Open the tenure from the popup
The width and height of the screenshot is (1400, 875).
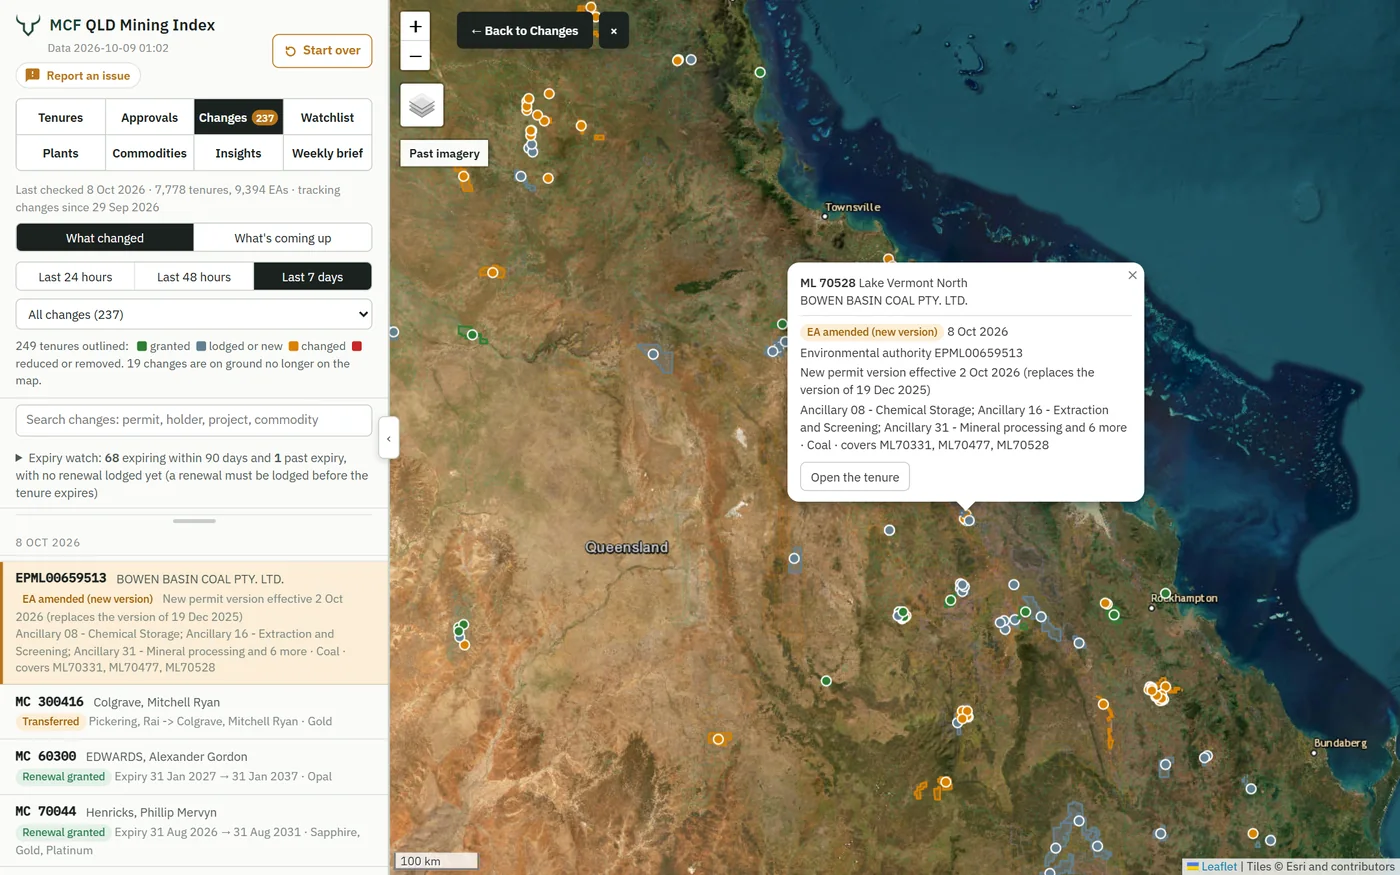coord(855,477)
